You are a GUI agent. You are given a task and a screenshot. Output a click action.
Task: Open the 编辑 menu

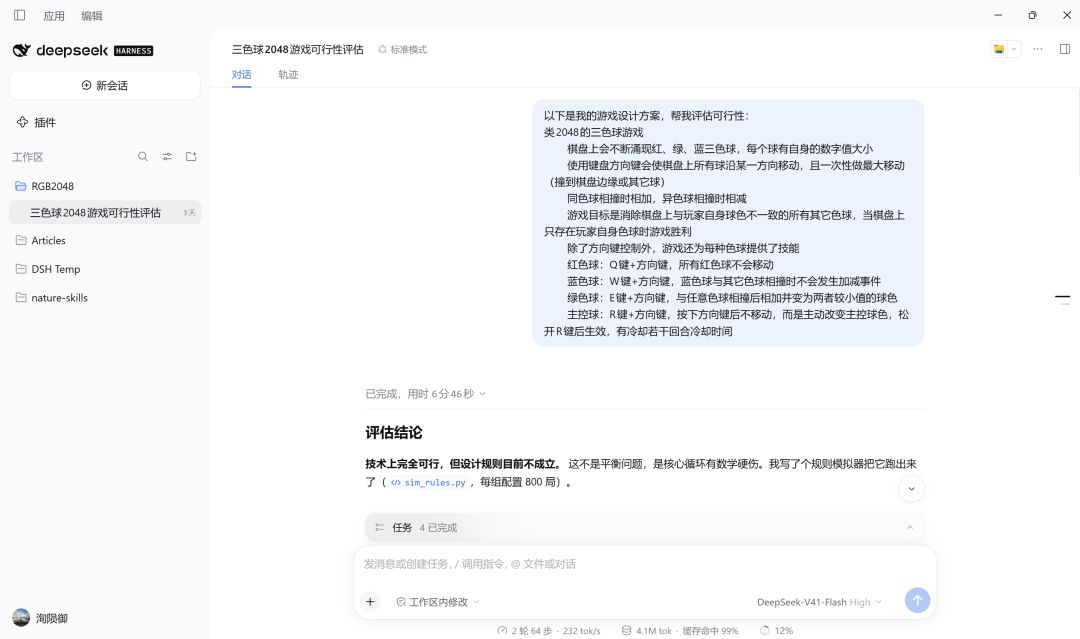tap(92, 16)
